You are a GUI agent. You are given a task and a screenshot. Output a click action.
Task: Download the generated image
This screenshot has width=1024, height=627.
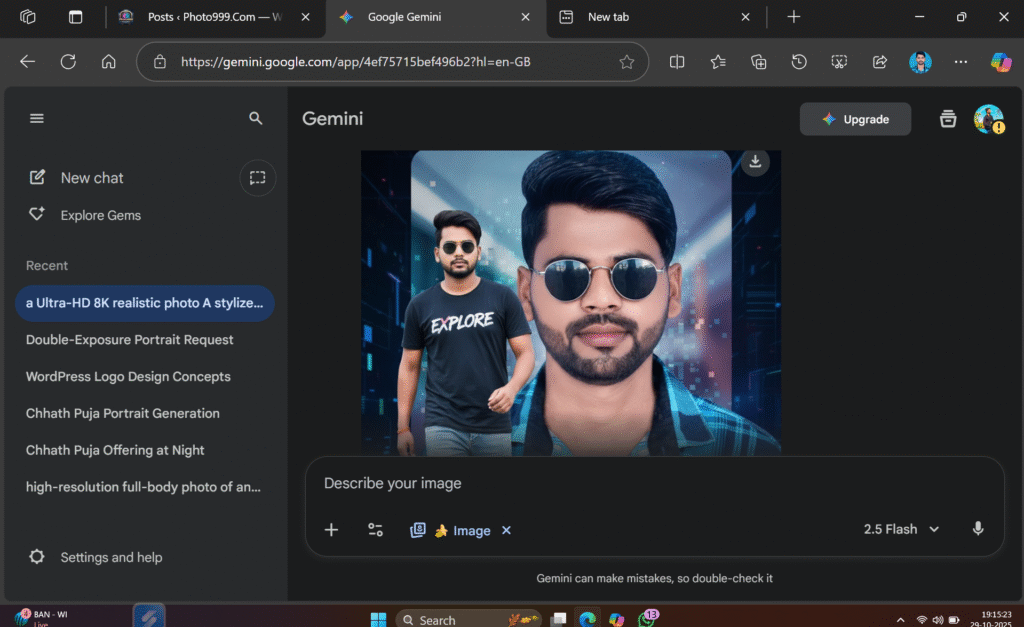click(755, 161)
